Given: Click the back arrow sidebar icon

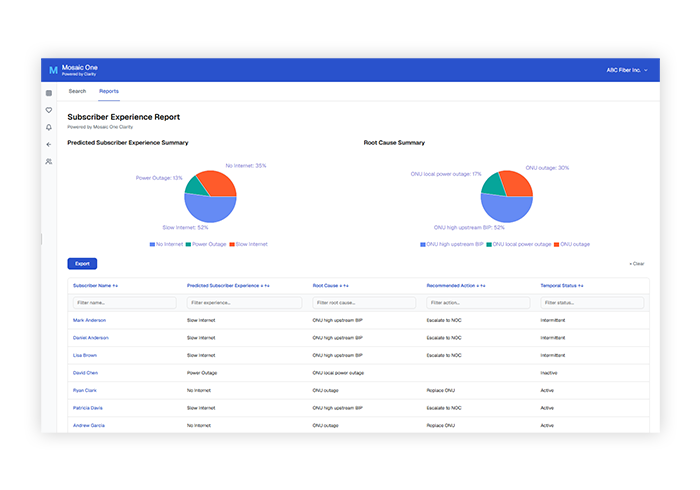Looking at the screenshot, I should [x=49, y=144].
